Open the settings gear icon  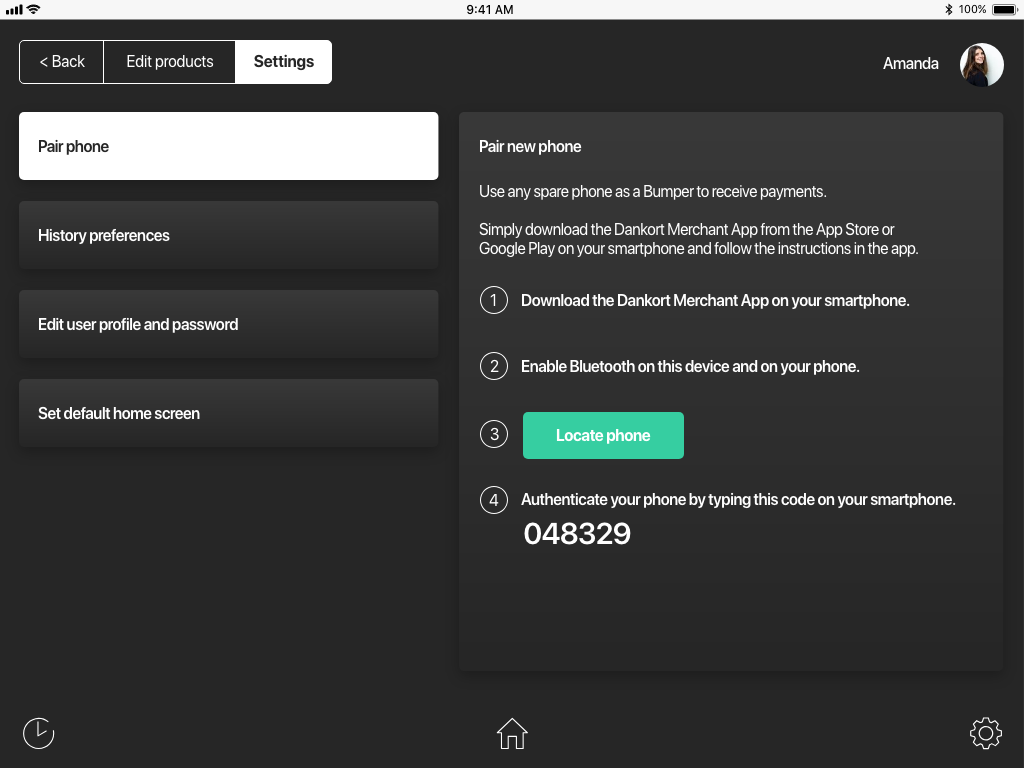click(985, 733)
